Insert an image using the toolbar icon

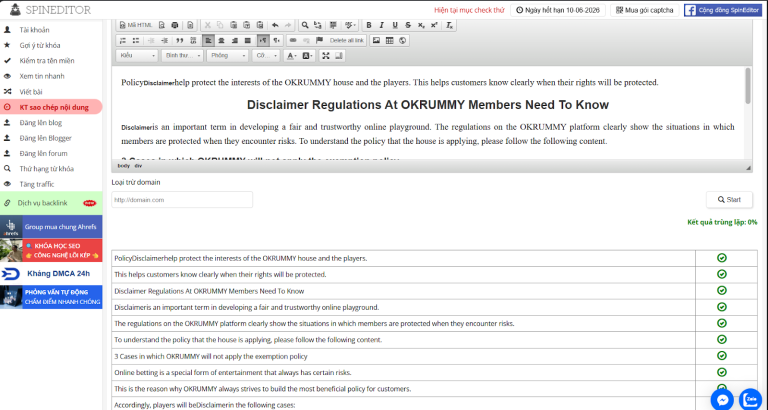tap(376, 40)
